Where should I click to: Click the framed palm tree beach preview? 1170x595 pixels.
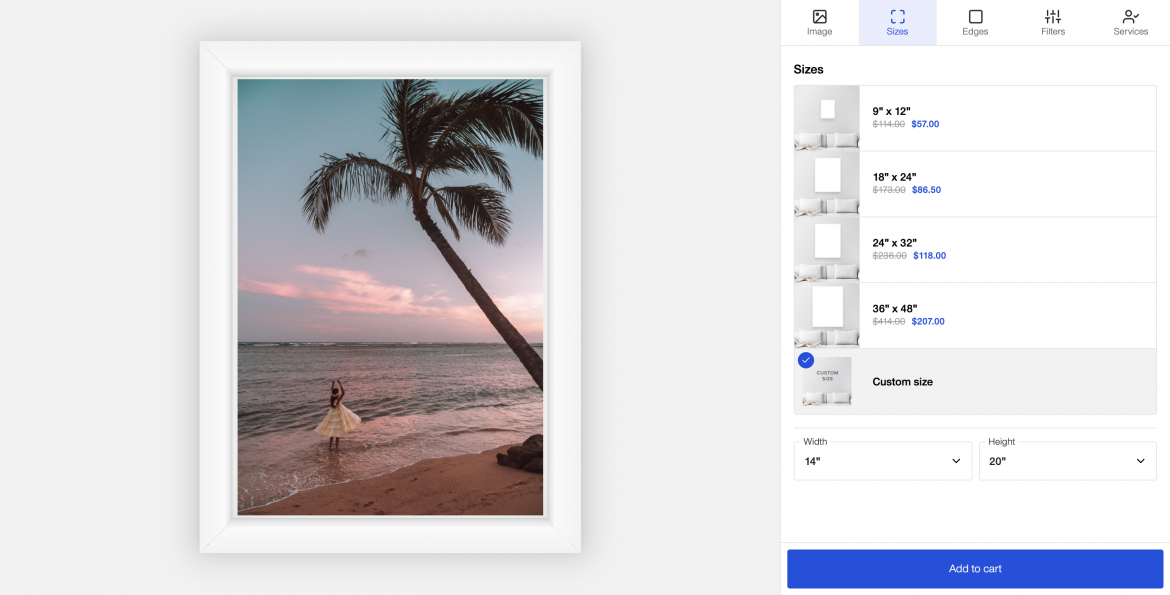click(390, 297)
